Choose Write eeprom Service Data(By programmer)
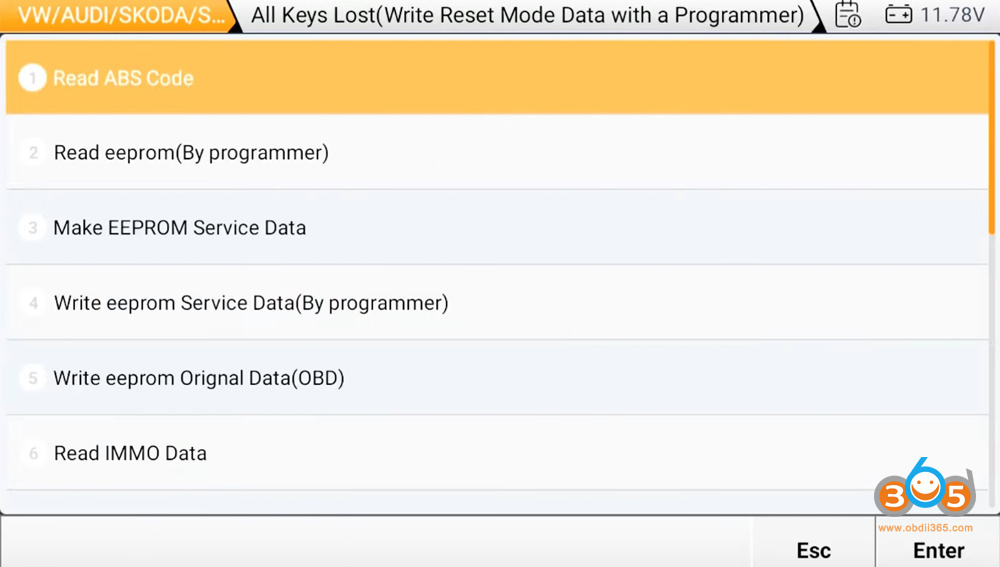Viewport: 1000px width, 567px height. 251,303
